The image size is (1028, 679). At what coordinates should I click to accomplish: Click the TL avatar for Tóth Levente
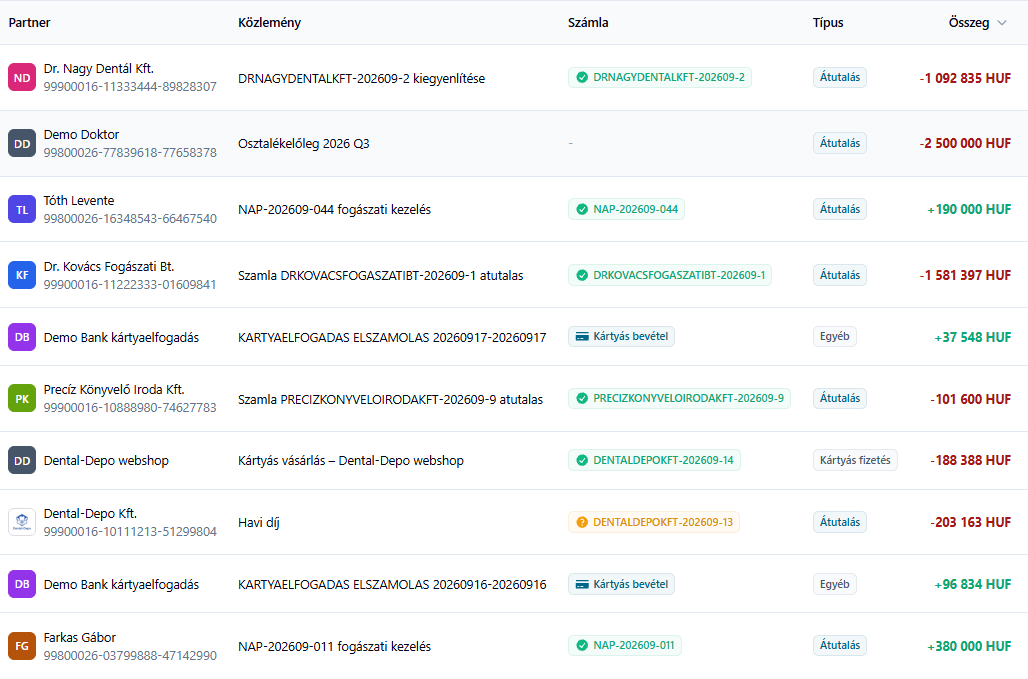22,210
